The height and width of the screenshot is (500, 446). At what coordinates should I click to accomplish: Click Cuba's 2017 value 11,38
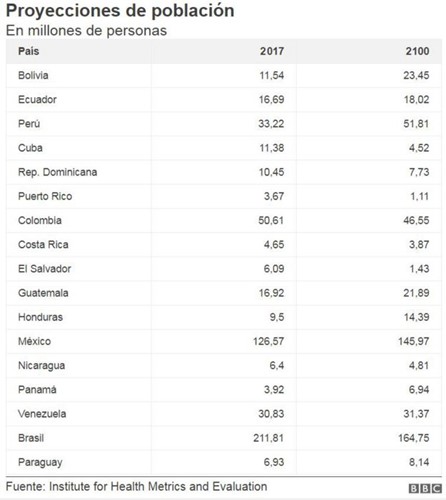point(272,148)
